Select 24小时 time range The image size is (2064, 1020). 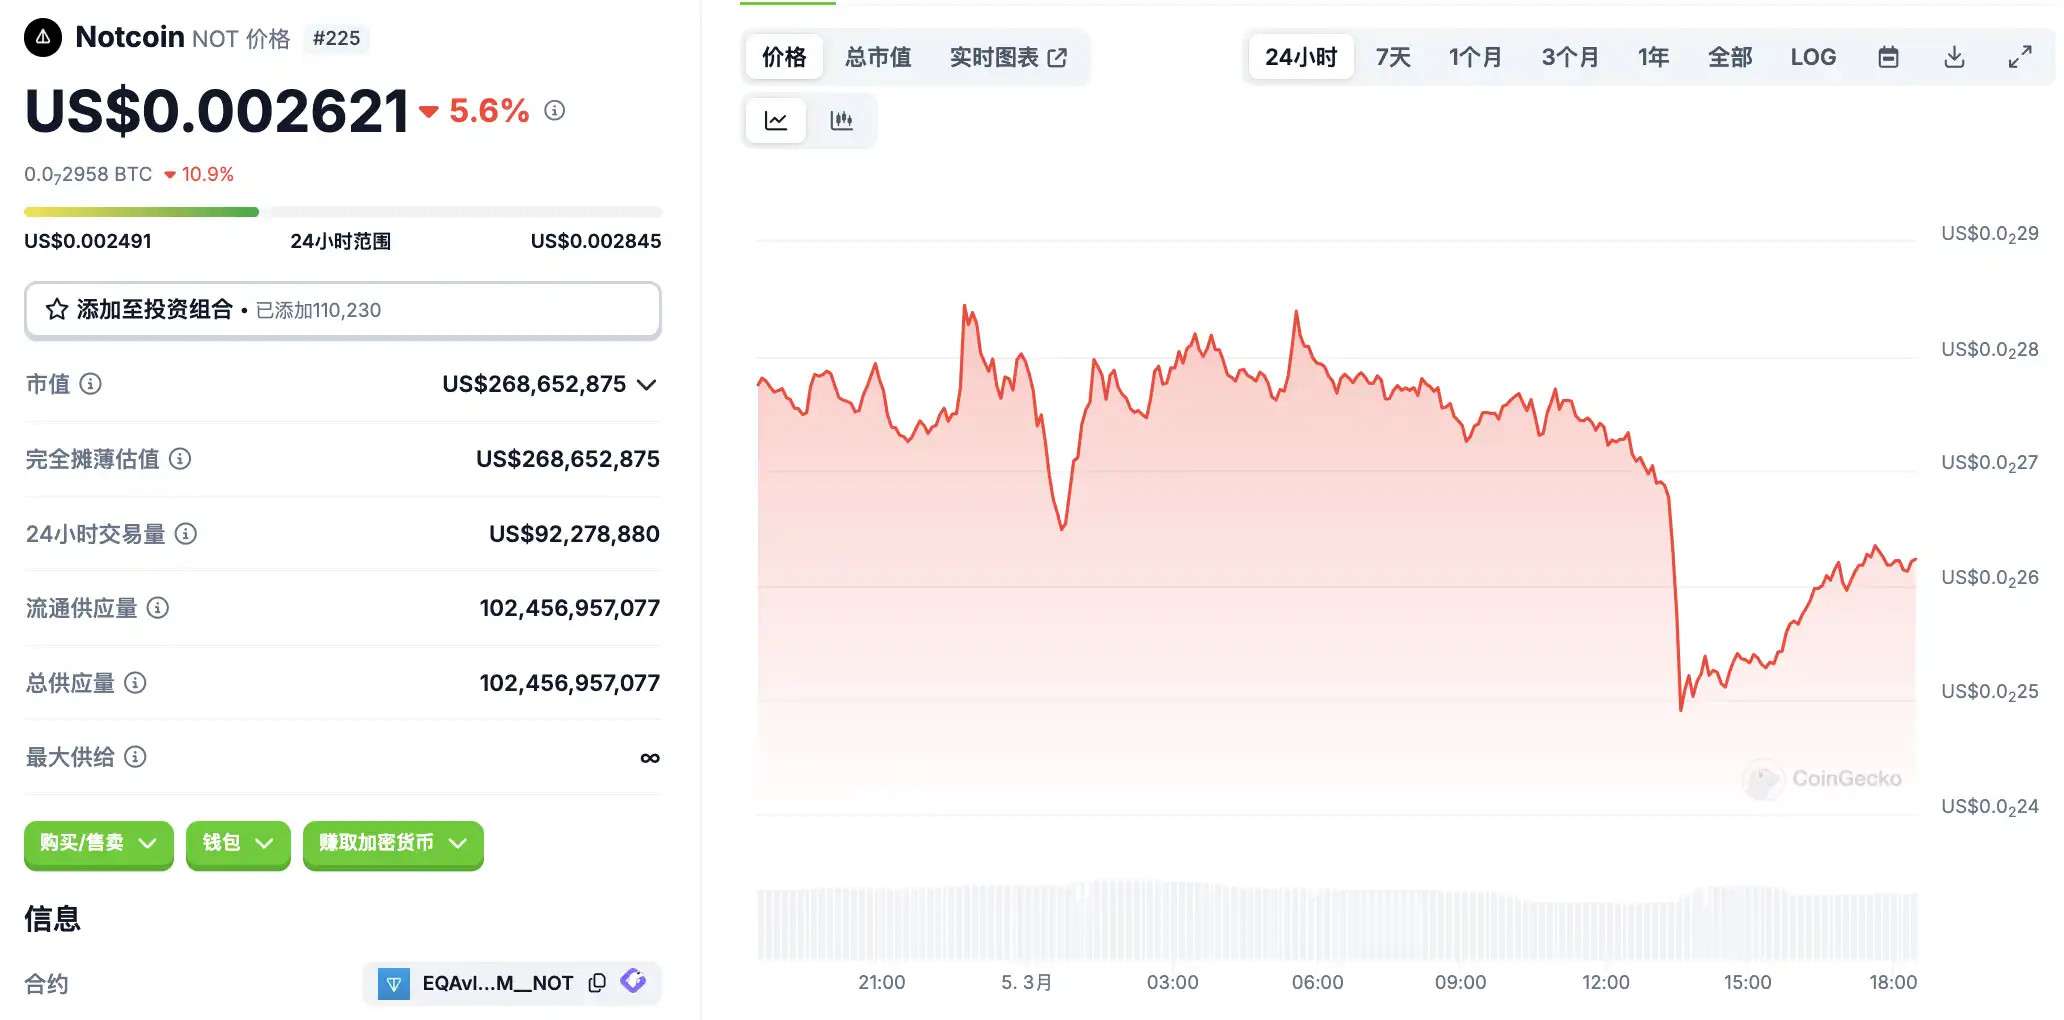coord(1301,57)
